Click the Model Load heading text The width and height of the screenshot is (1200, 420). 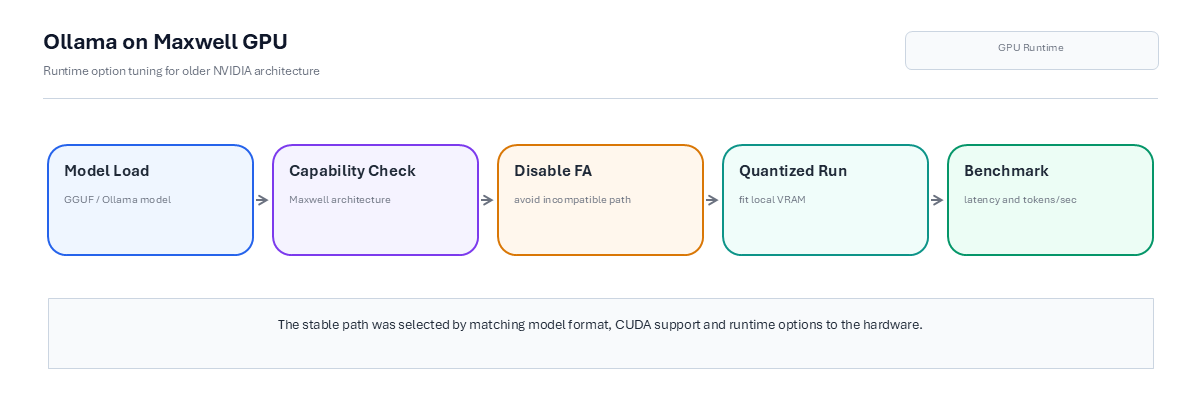pos(107,171)
